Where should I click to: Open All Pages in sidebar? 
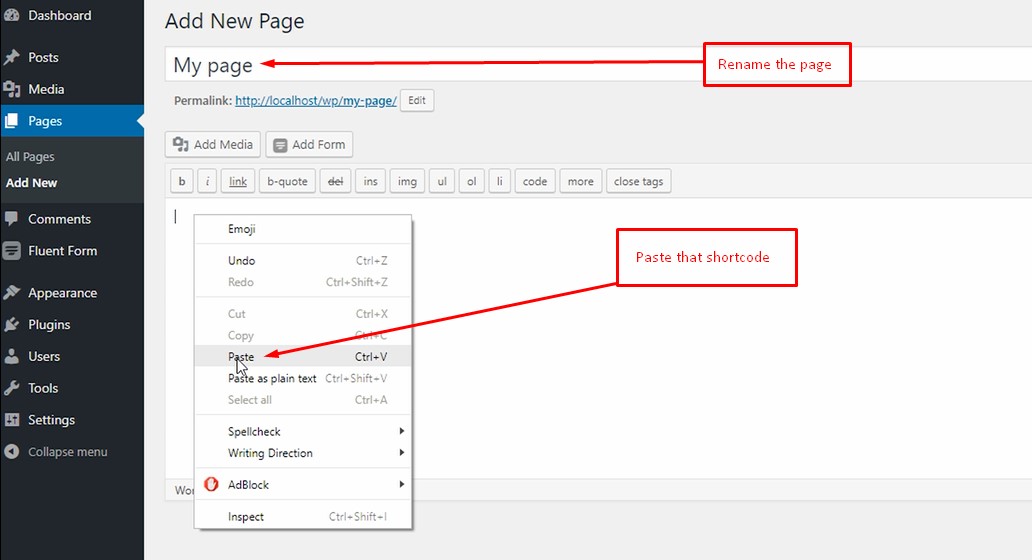click(x=30, y=157)
